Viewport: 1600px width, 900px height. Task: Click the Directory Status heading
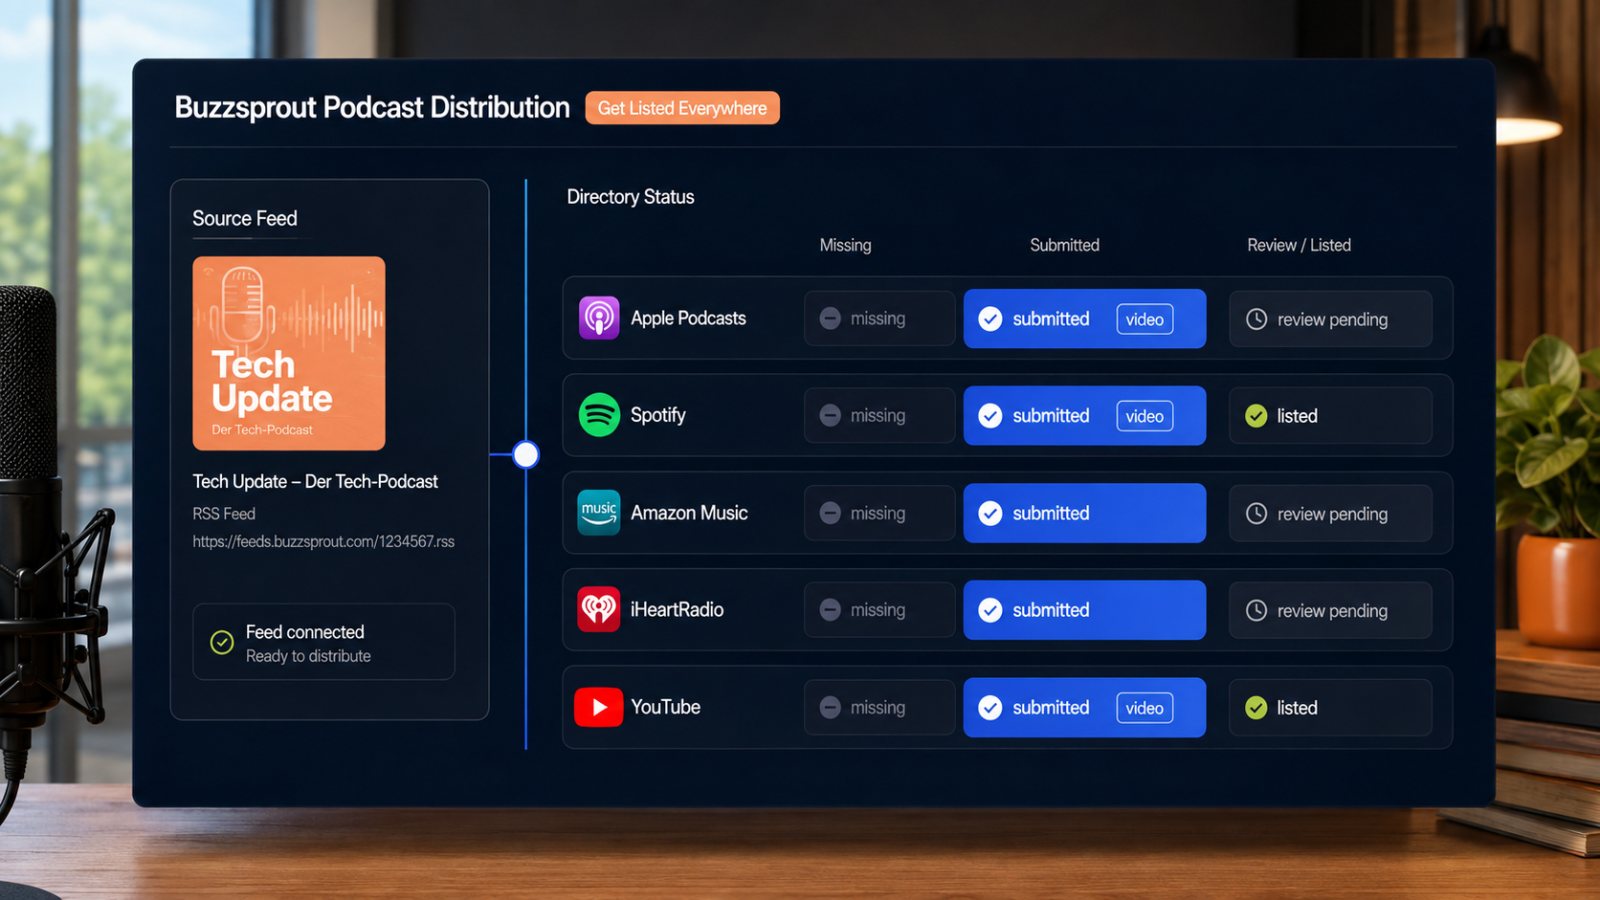(x=630, y=197)
